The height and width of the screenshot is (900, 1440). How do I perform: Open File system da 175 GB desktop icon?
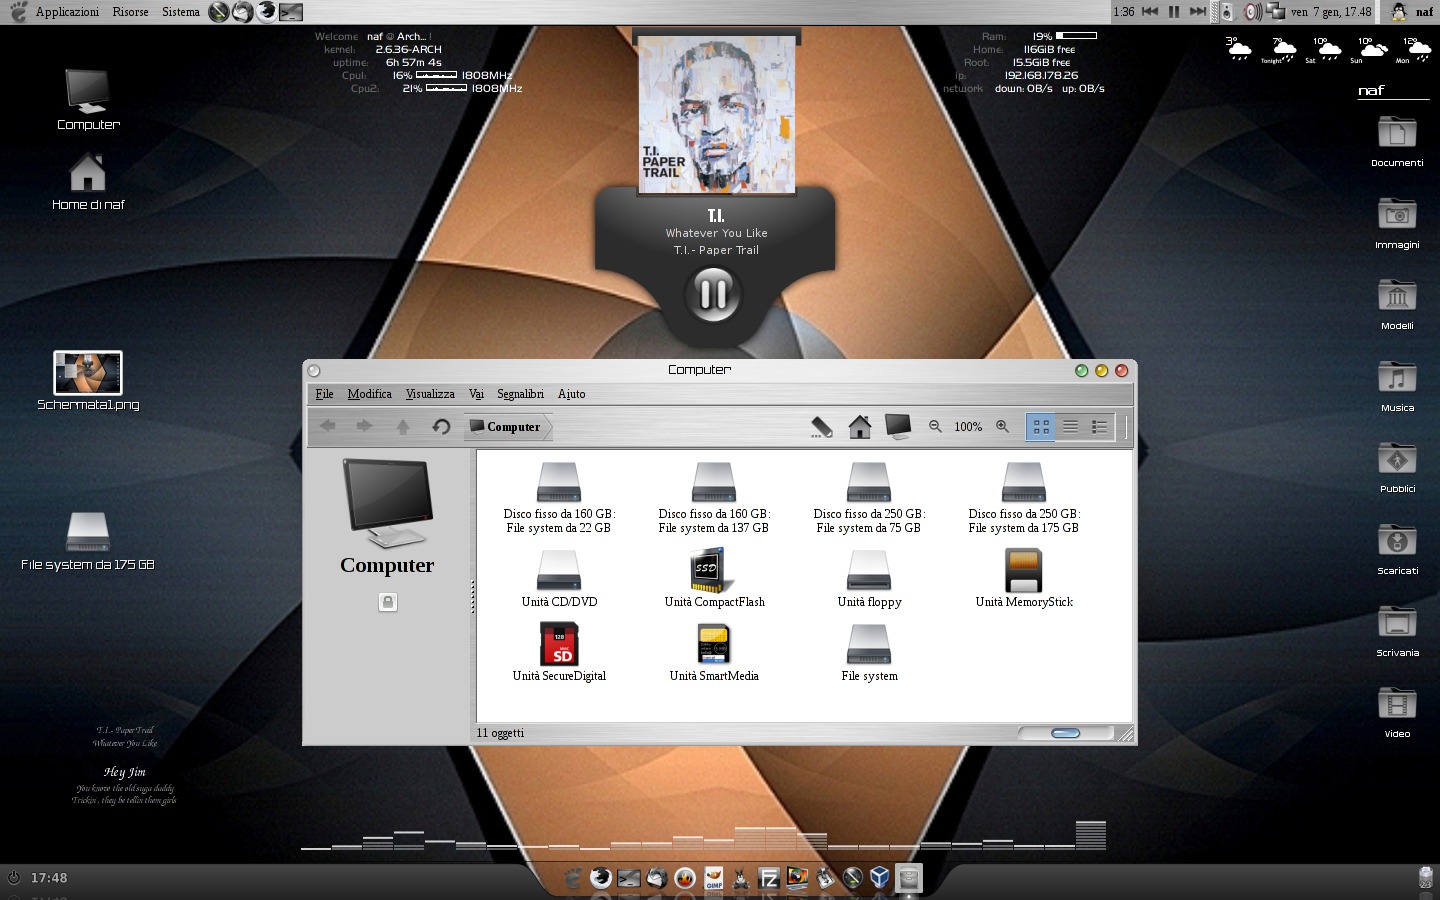(88, 541)
